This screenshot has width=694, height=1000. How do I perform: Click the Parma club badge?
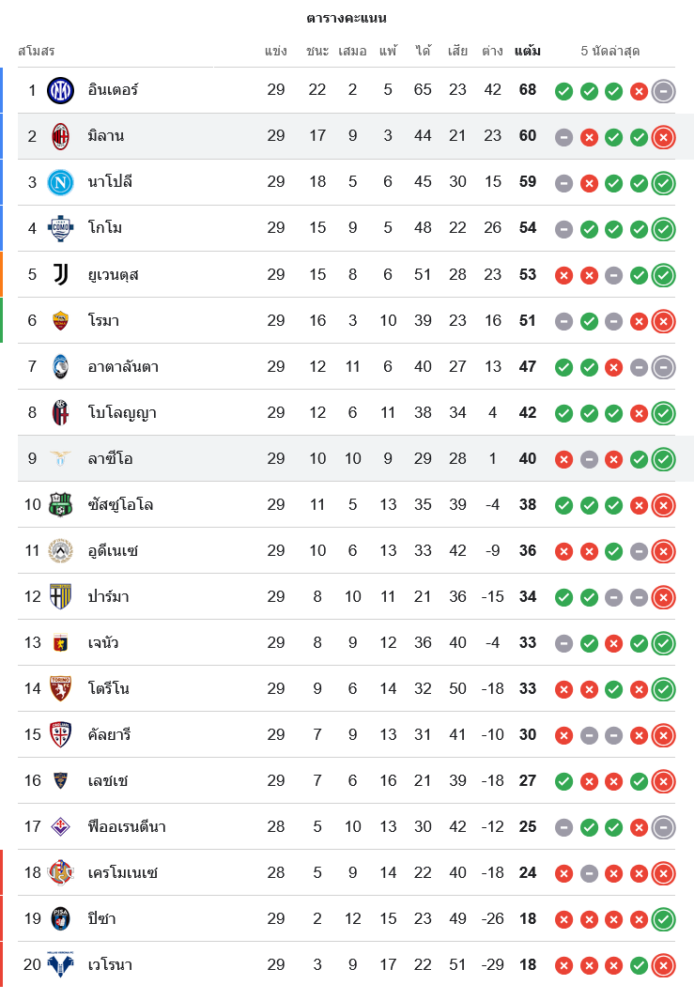click(x=61, y=596)
